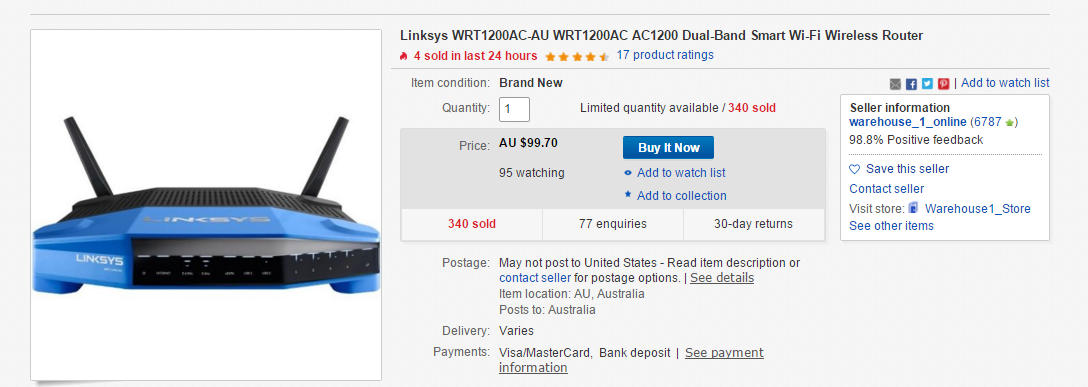1088x387 pixels.
Task: Focus the Quantity input field
Action: point(514,109)
